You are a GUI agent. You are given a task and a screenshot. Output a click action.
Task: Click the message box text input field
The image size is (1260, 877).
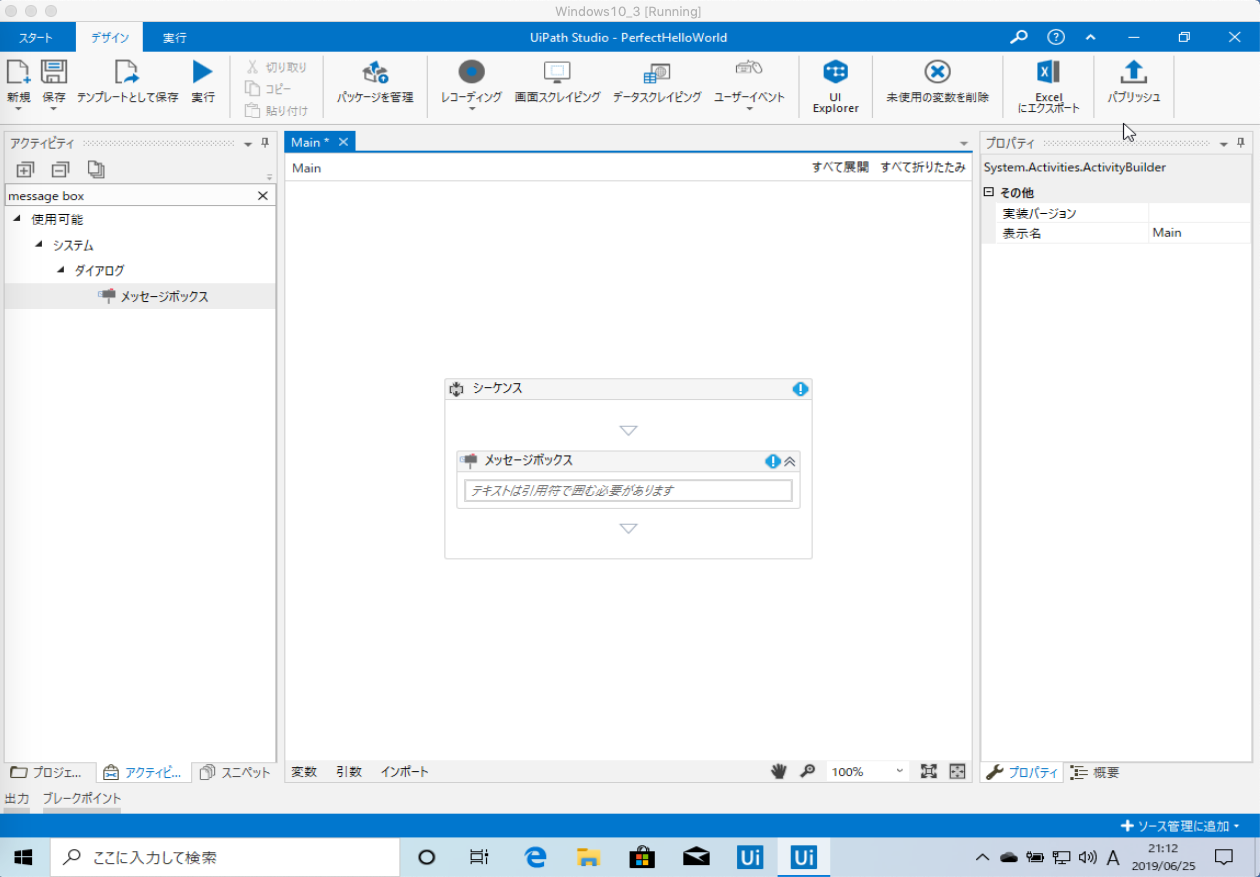pos(628,491)
